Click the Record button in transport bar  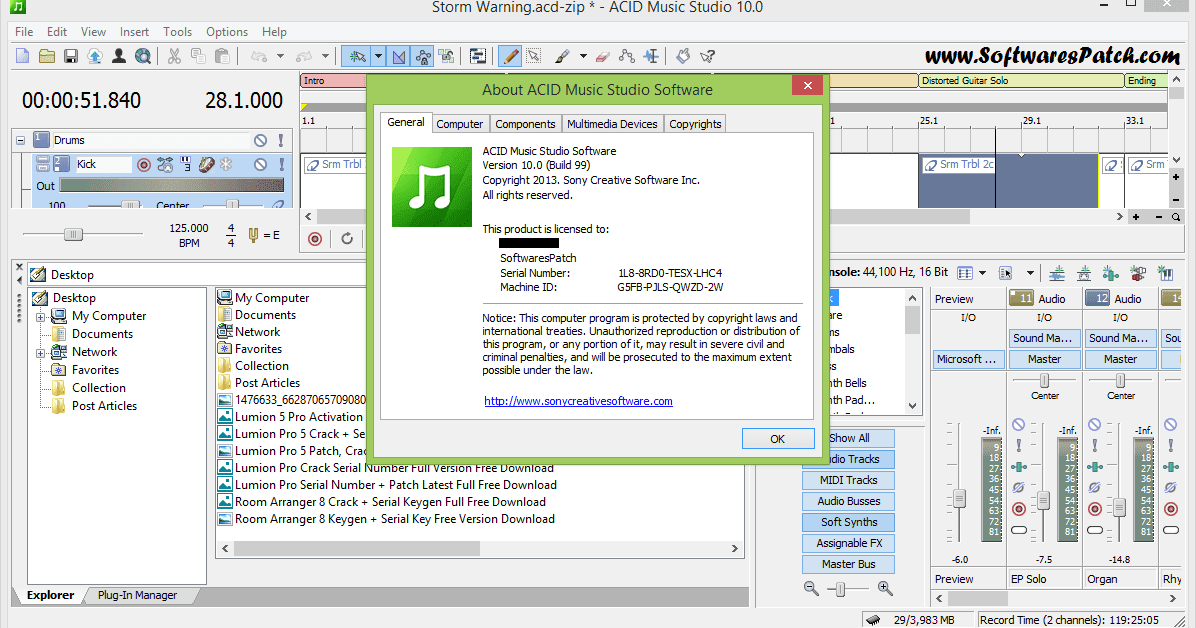click(315, 239)
